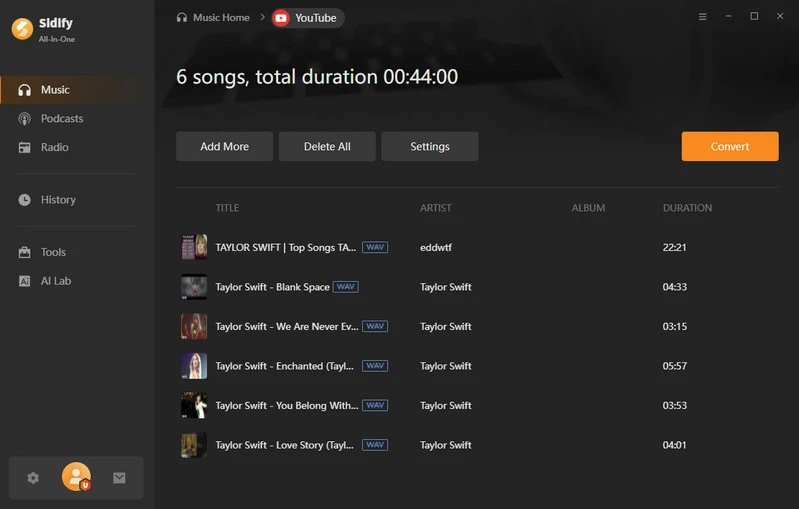Click duration 03:15
The height and width of the screenshot is (509, 799).
tap(675, 327)
